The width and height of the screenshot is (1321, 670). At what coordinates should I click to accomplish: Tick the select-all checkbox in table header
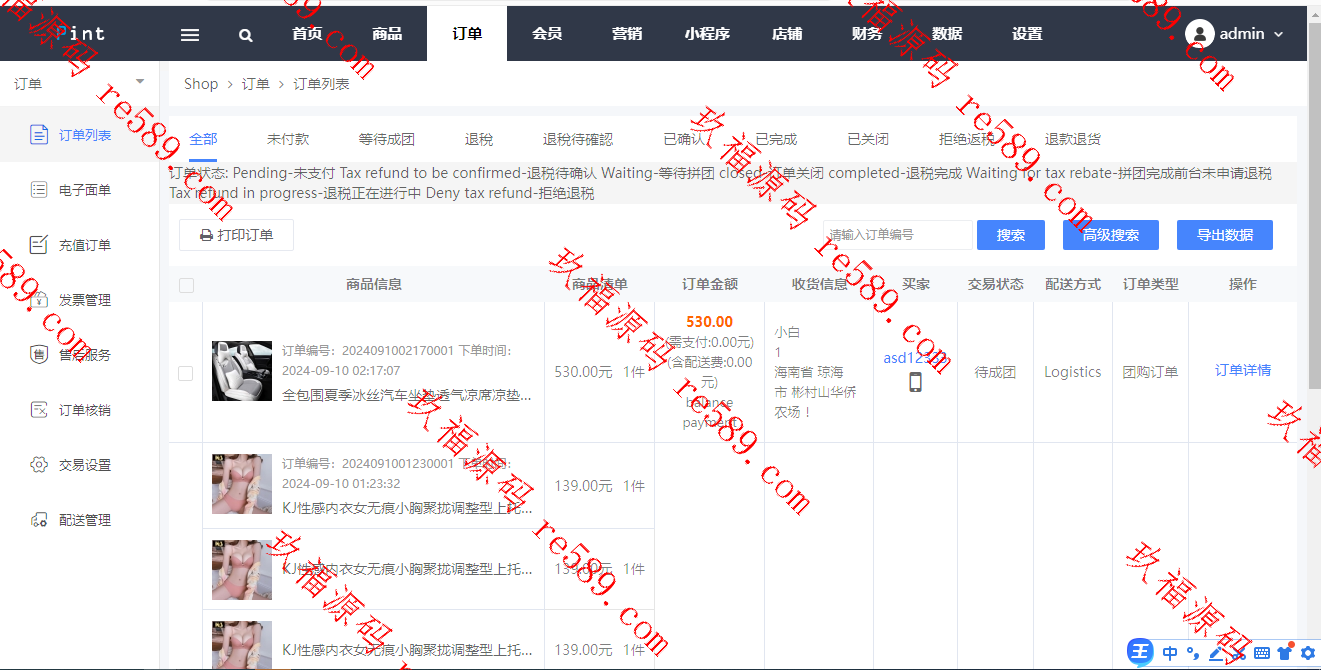[x=186, y=286]
